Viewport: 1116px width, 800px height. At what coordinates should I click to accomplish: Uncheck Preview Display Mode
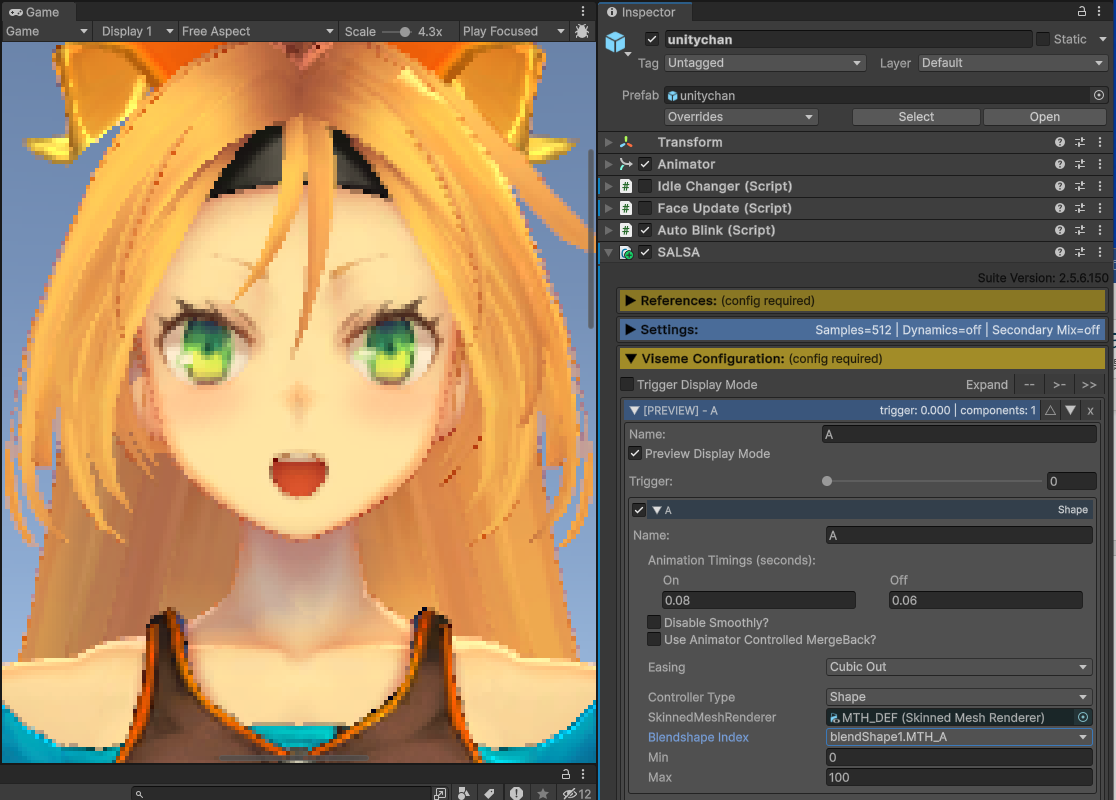(635, 453)
